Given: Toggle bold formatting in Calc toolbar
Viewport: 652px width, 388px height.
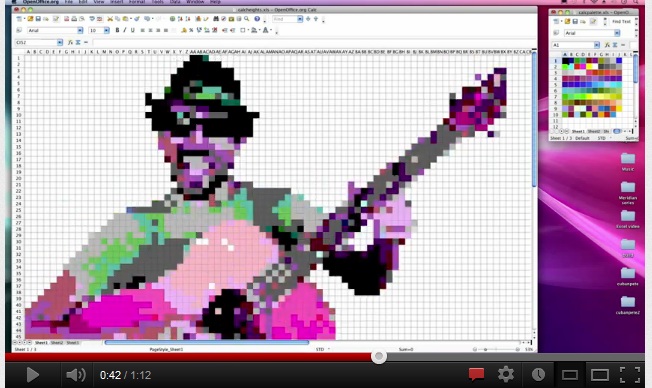Looking at the screenshot, I should (x=117, y=30).
